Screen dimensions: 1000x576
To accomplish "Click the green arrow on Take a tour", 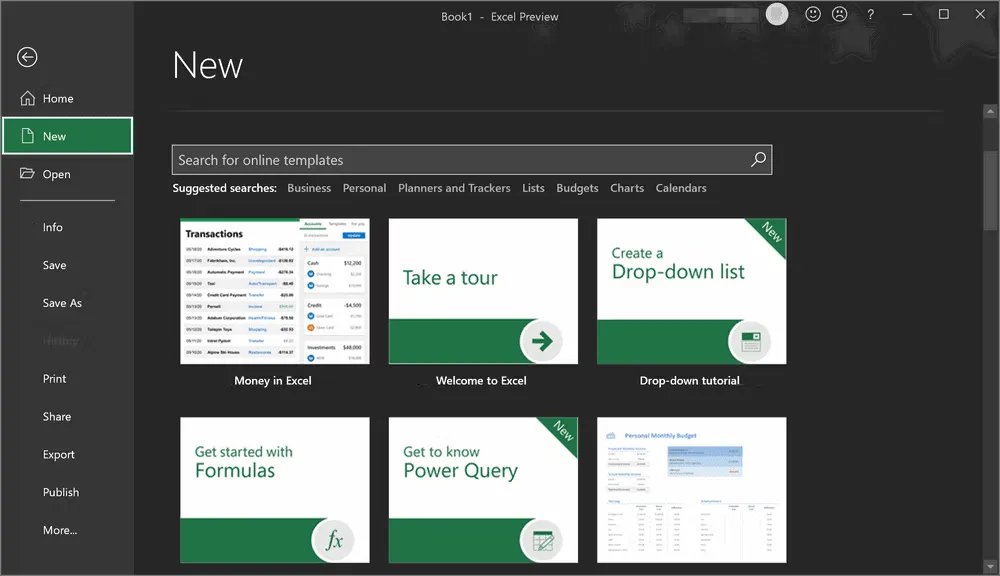I will click(x=542, y=342).
